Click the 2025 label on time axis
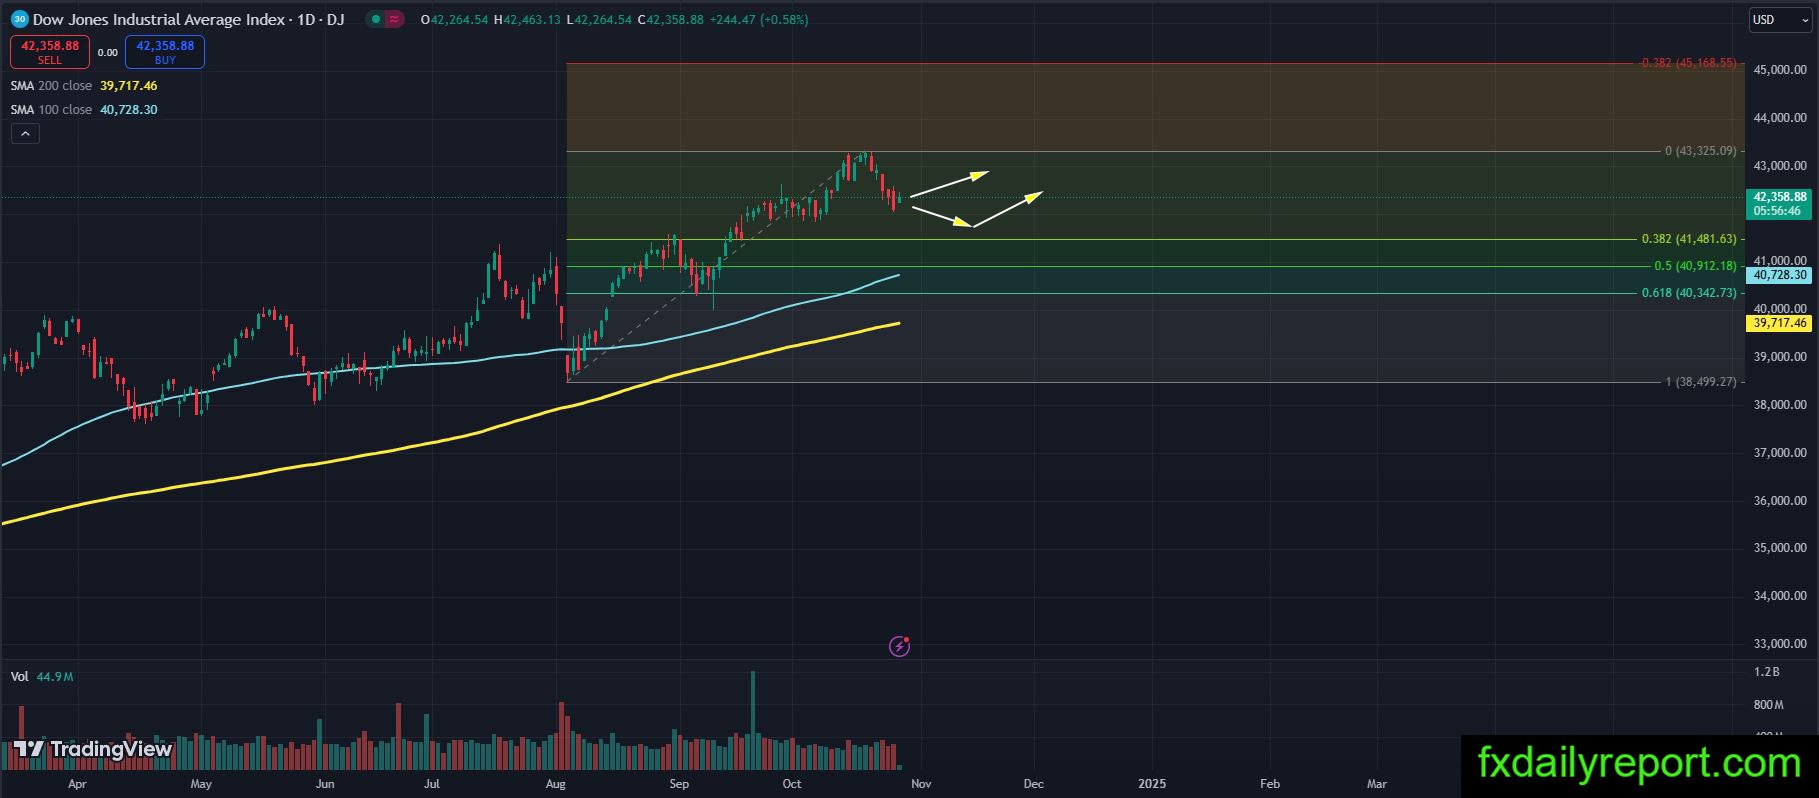Image resolution: width=1819 pixels, height=798 pixels. 1152,784
